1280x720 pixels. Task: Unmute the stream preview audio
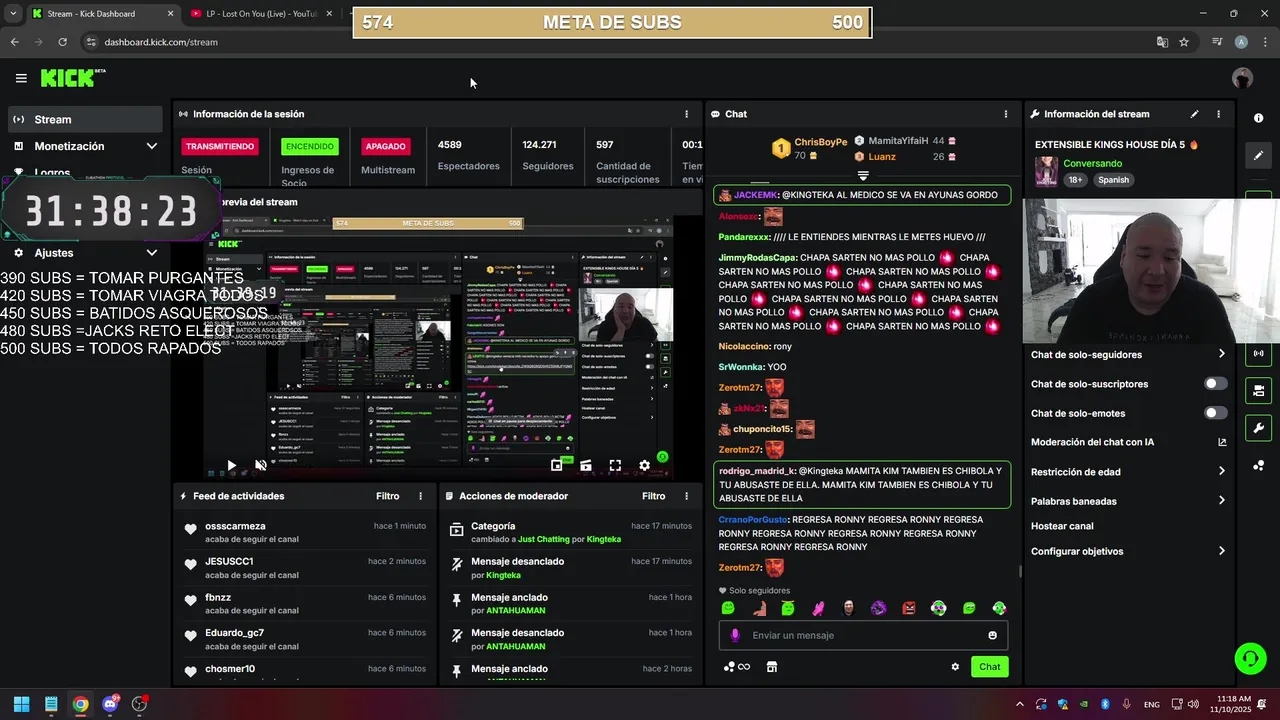point(261,465)
